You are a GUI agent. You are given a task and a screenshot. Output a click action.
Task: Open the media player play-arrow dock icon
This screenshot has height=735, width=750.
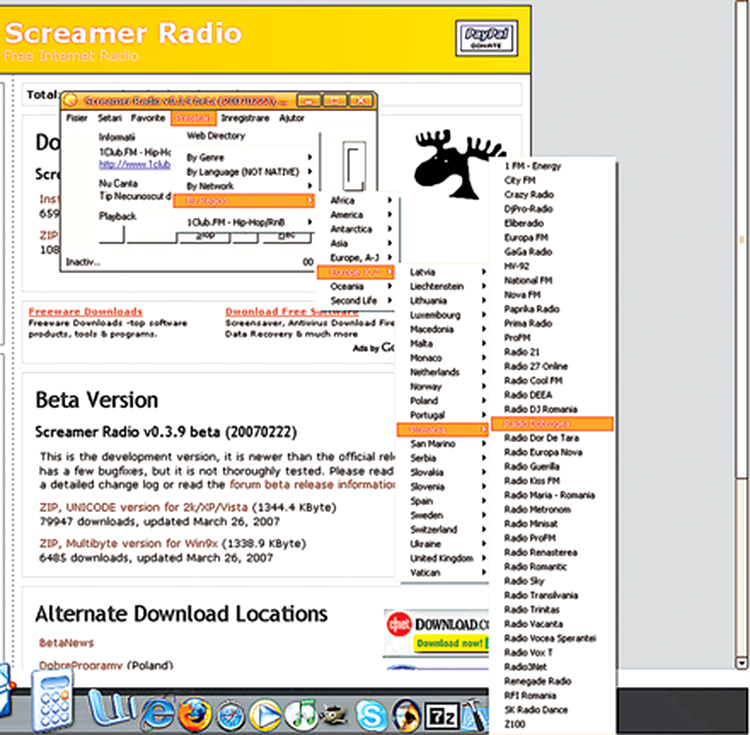(265, 715)
